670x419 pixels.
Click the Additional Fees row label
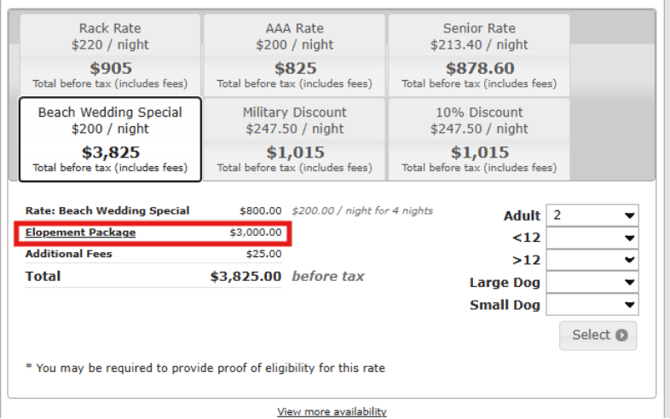[x=69, y=254]
